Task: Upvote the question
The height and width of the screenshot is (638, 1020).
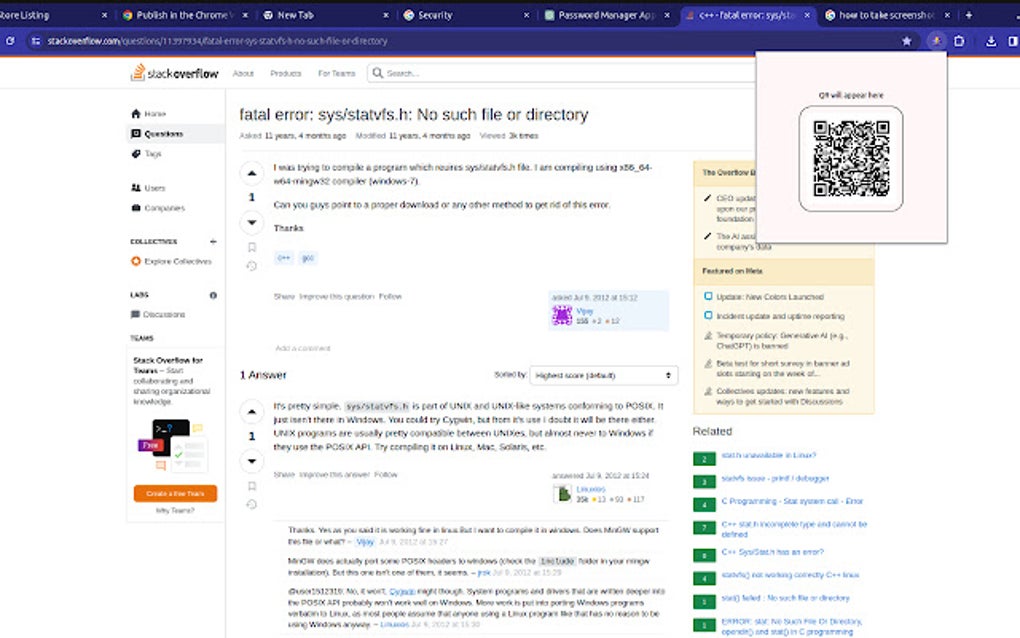Action: pos(252,172)
